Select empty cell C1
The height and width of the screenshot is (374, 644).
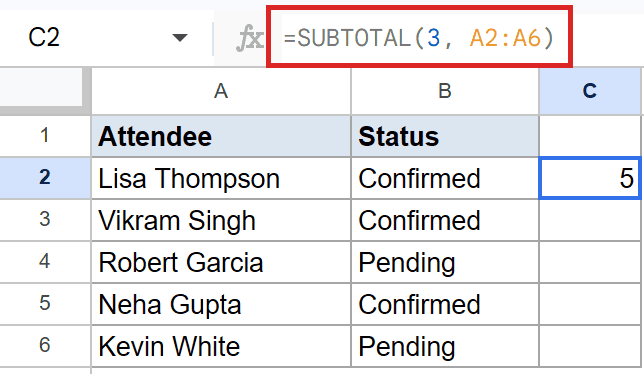click(x=590, y=136)
